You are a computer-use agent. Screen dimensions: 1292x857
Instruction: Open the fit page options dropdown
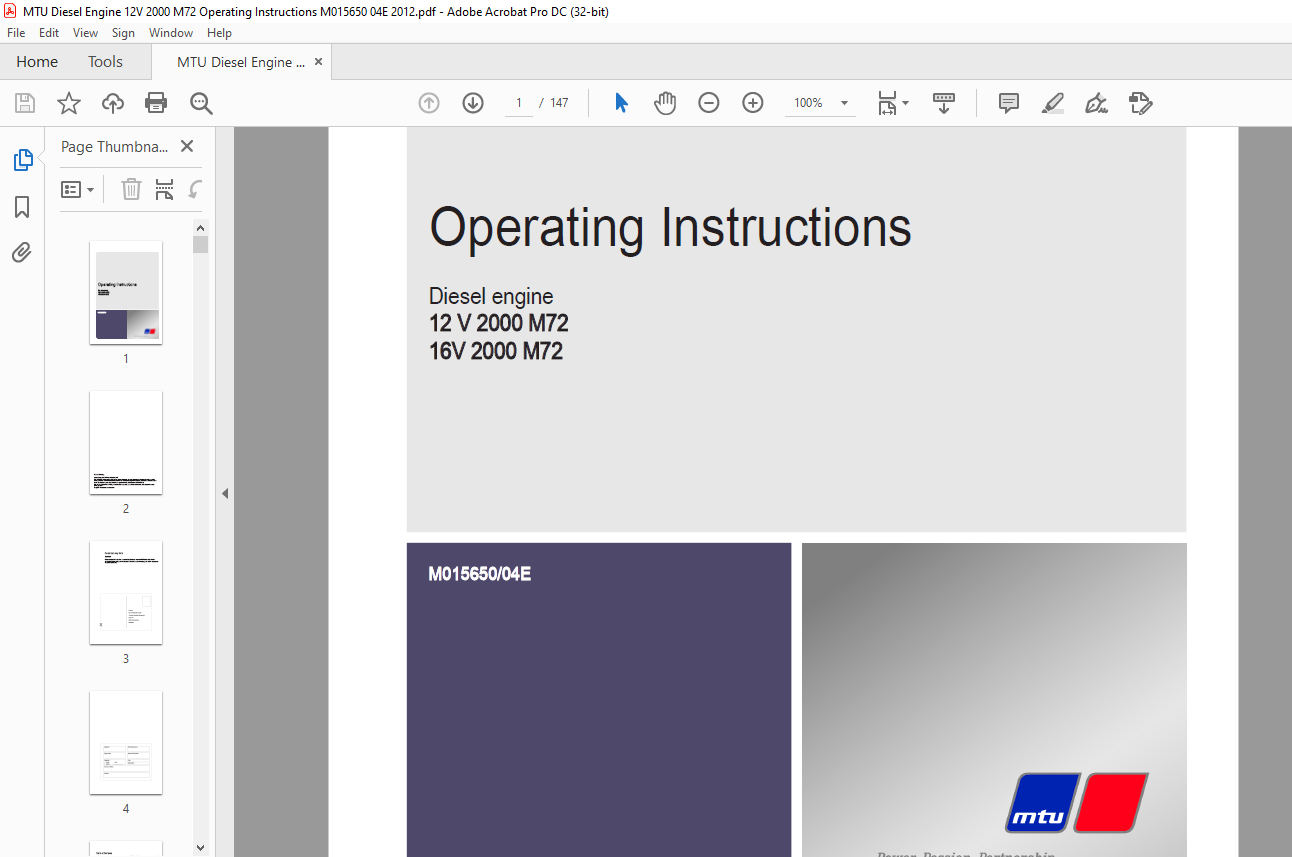point(893,103)
